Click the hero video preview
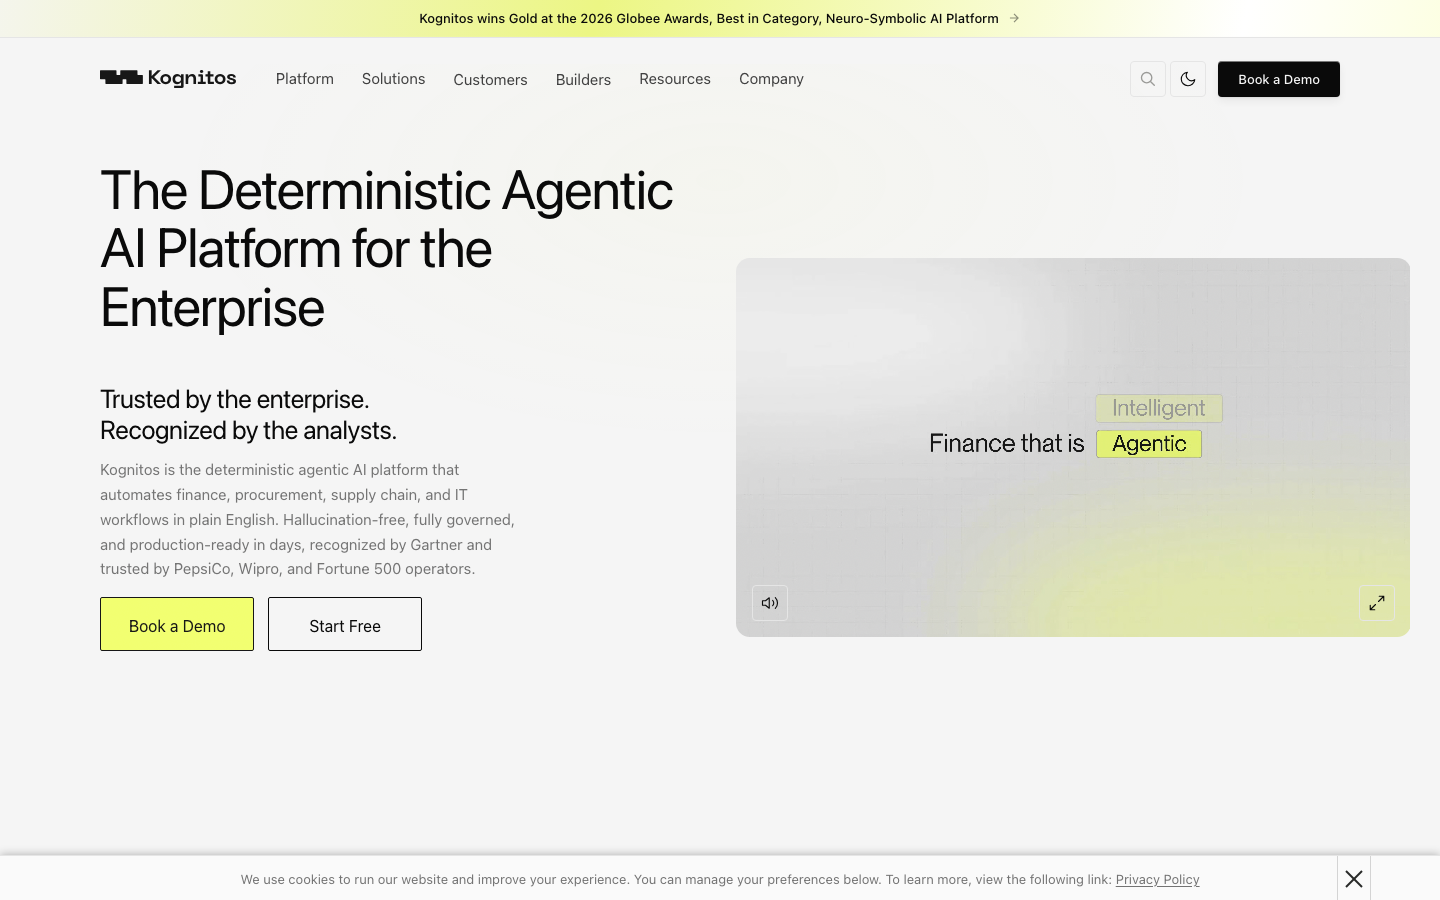1440x900 pixels. click(x=1073, y=447)
